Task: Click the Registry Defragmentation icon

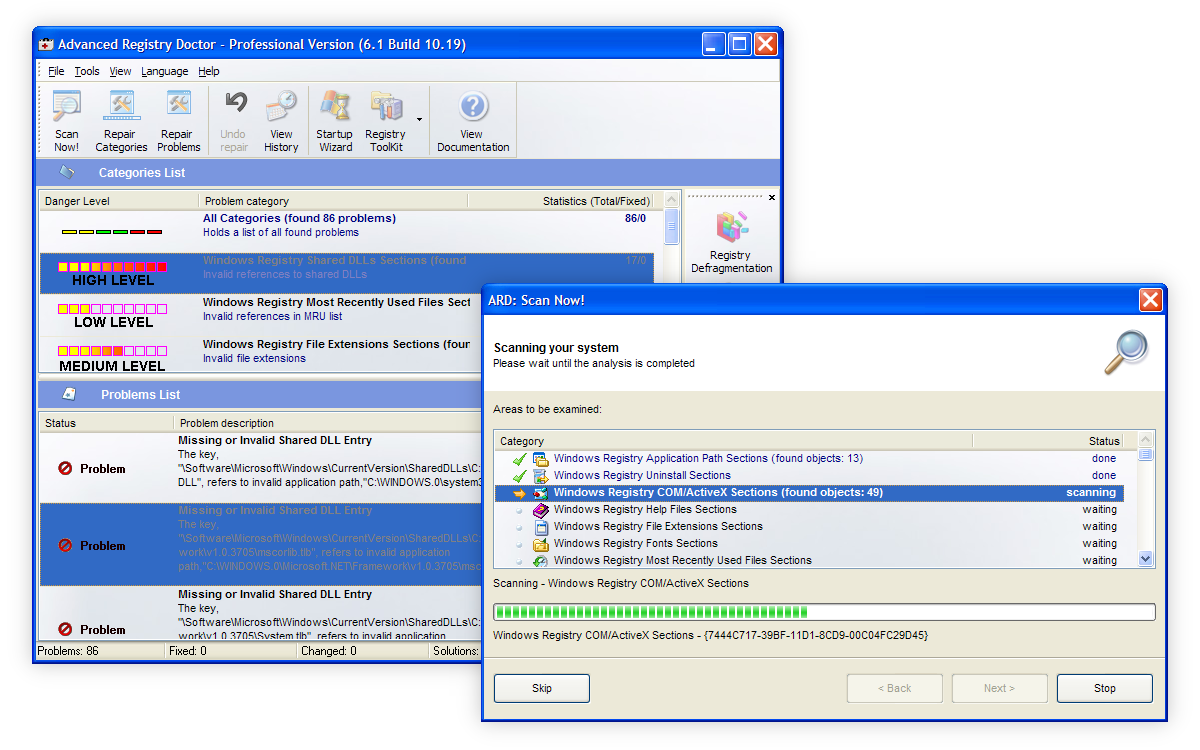Action: click(x=732, y=226)
